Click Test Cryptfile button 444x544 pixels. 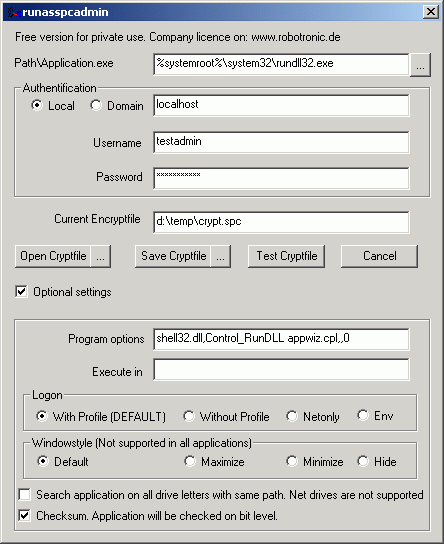click(x=287, y=256)
